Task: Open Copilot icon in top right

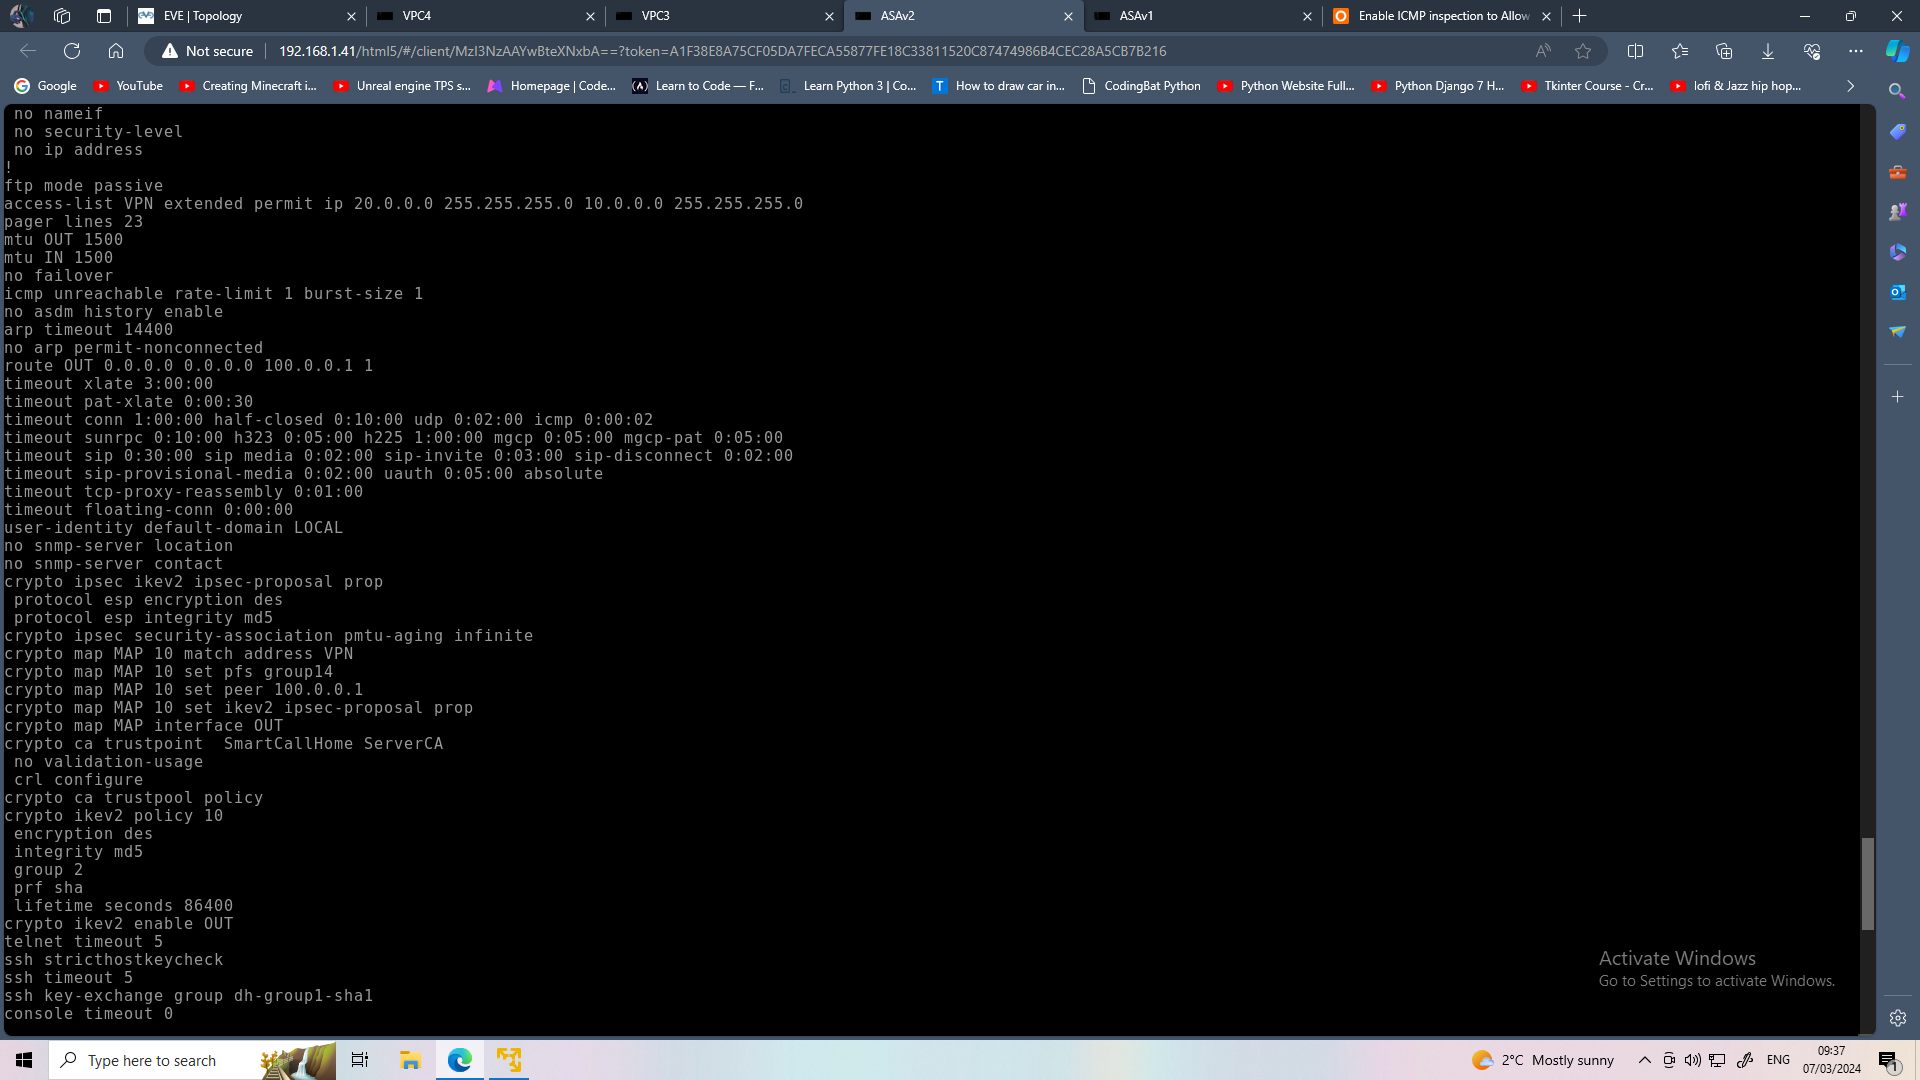Action: [1897, 51]
